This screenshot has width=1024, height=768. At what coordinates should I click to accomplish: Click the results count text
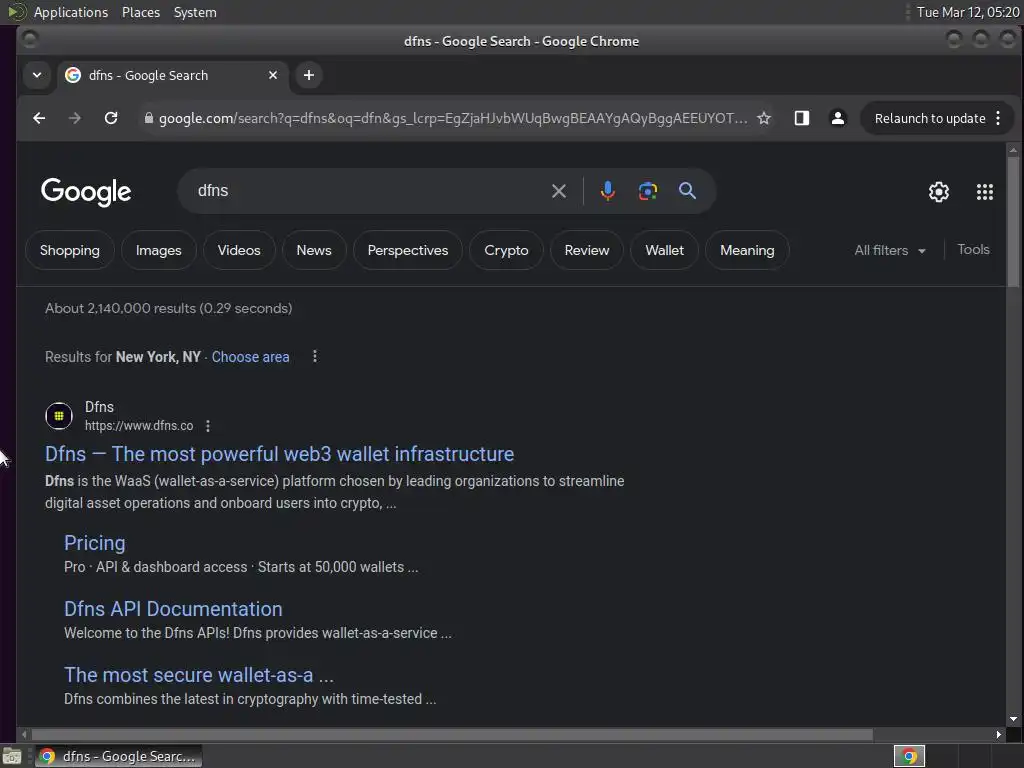[x=168, y=308]
